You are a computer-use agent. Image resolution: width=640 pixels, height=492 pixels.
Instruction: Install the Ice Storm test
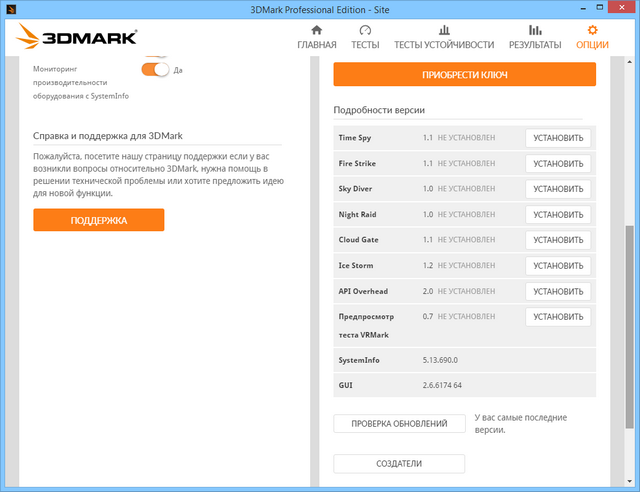click(558, 266)
